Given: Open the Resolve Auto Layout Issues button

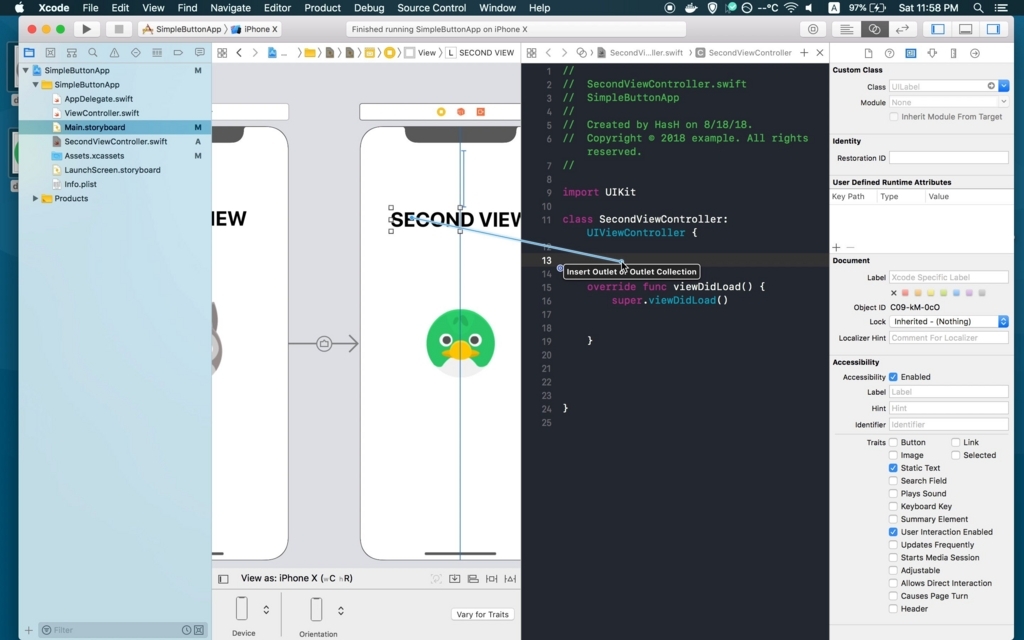Looking at the screenshot, I should [x=510, y=579].
